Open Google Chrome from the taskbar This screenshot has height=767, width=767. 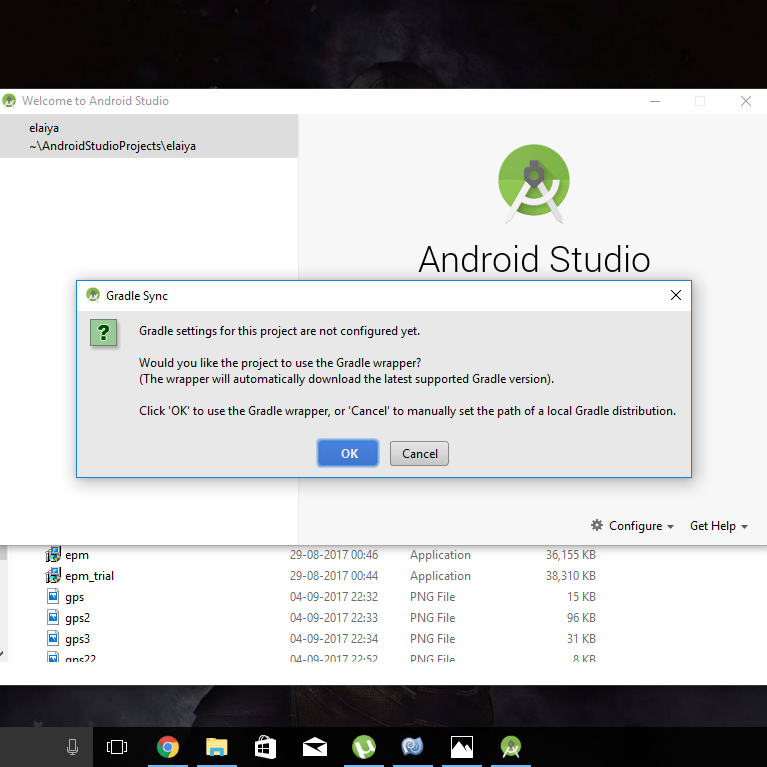click(x=167, y=747)
